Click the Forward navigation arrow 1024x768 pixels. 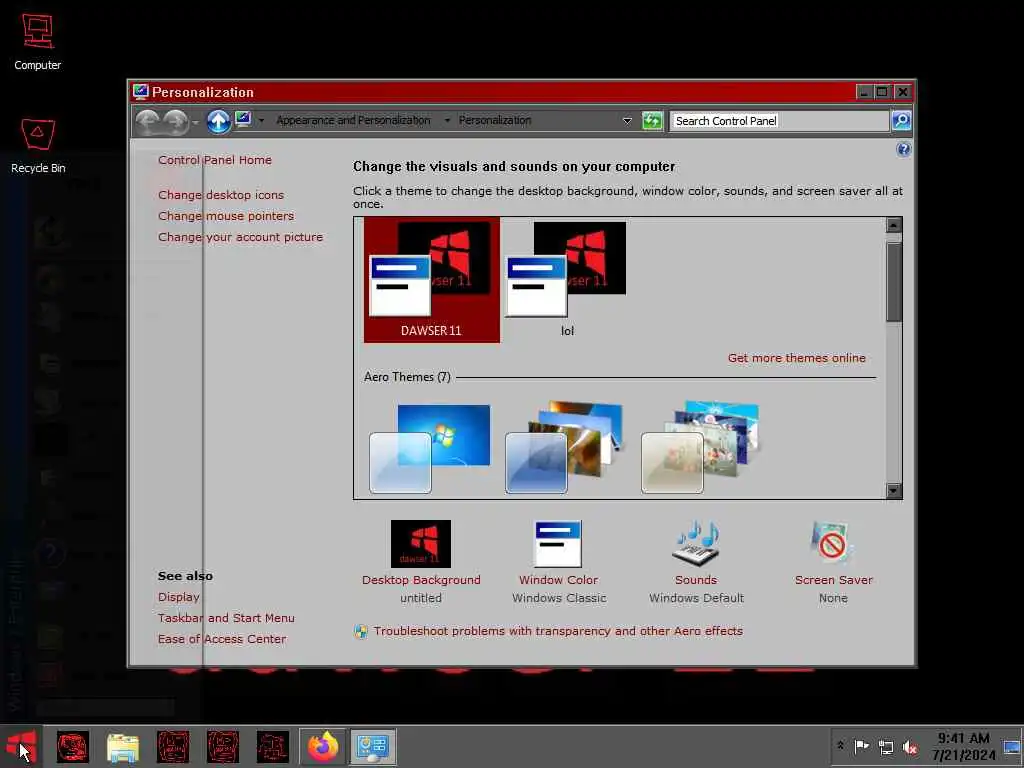tap(175, 121)
